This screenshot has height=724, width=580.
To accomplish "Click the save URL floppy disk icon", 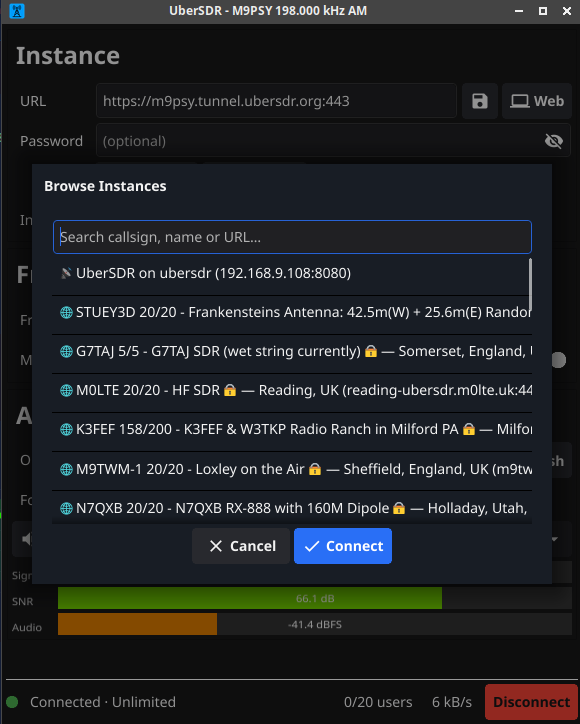I will click(x=480, y=101).
